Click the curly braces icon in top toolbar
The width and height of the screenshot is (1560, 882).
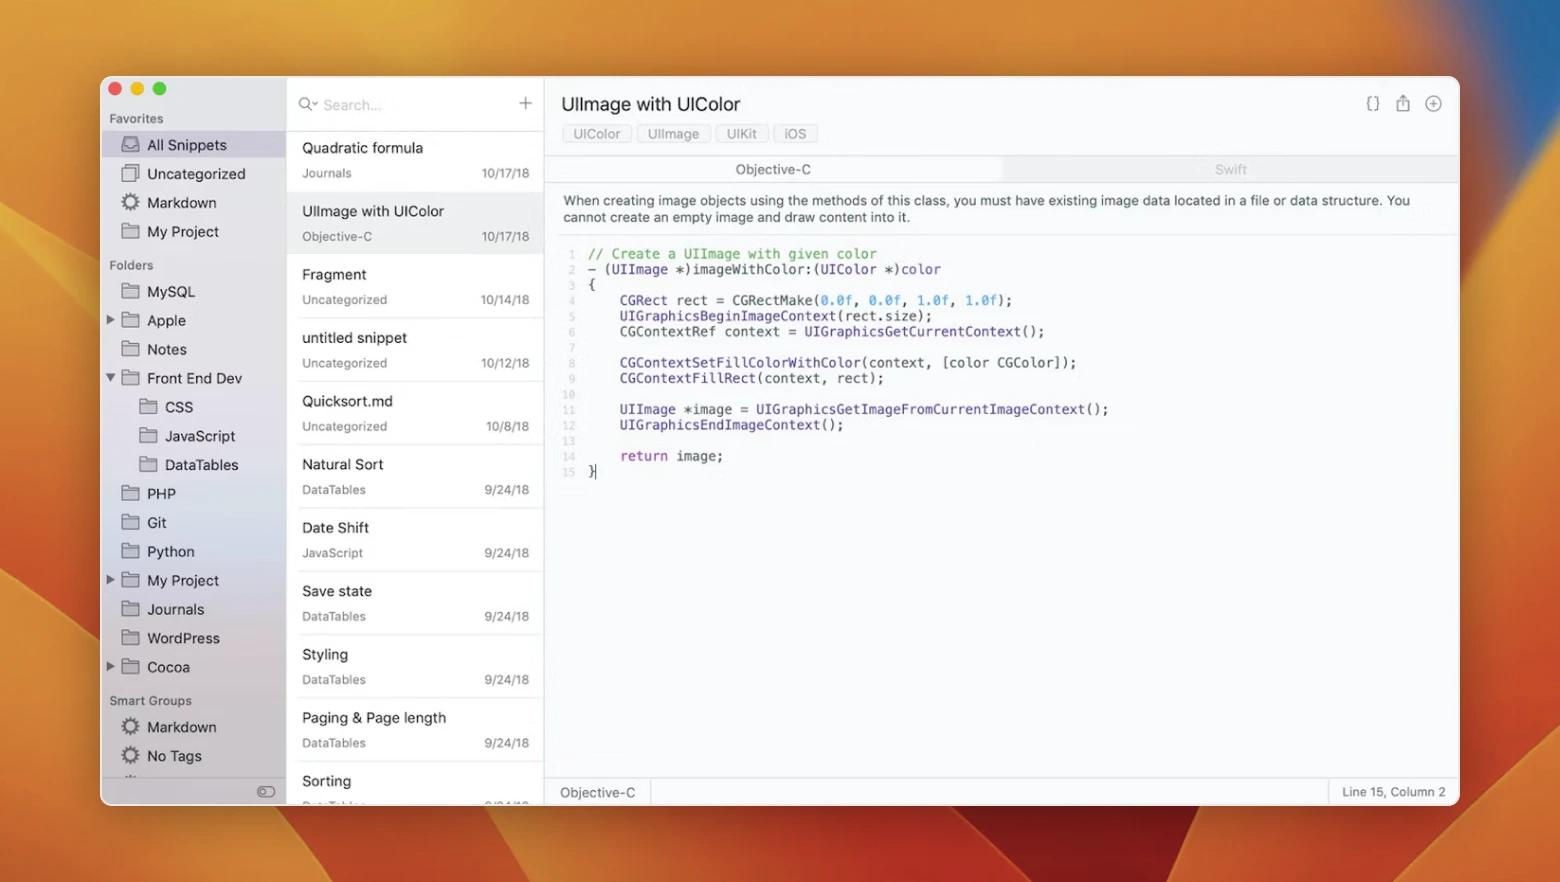[1372, 104]
